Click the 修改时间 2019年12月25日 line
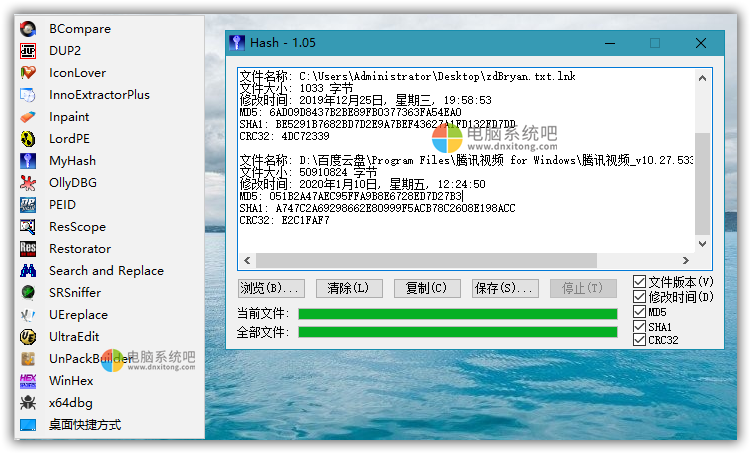 point(365,101)
